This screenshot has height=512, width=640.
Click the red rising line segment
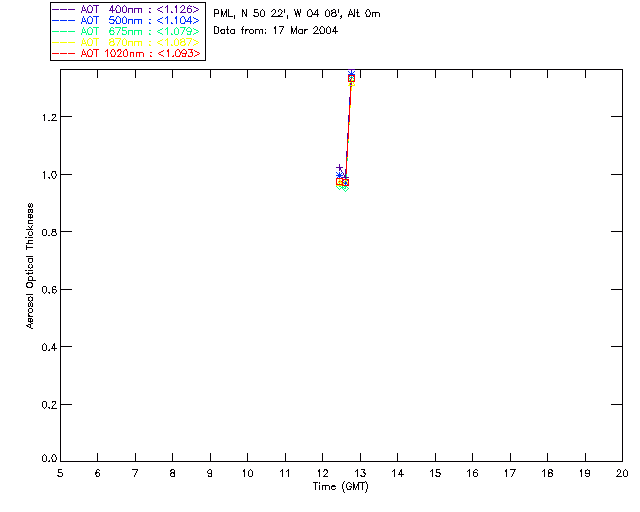click(x=349, y=129)
